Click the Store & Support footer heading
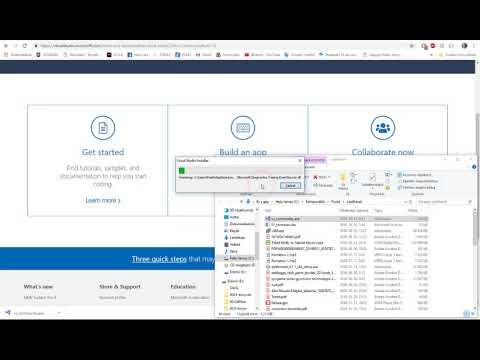The height and width of the screenshot is (360, 480). [120, 287]
